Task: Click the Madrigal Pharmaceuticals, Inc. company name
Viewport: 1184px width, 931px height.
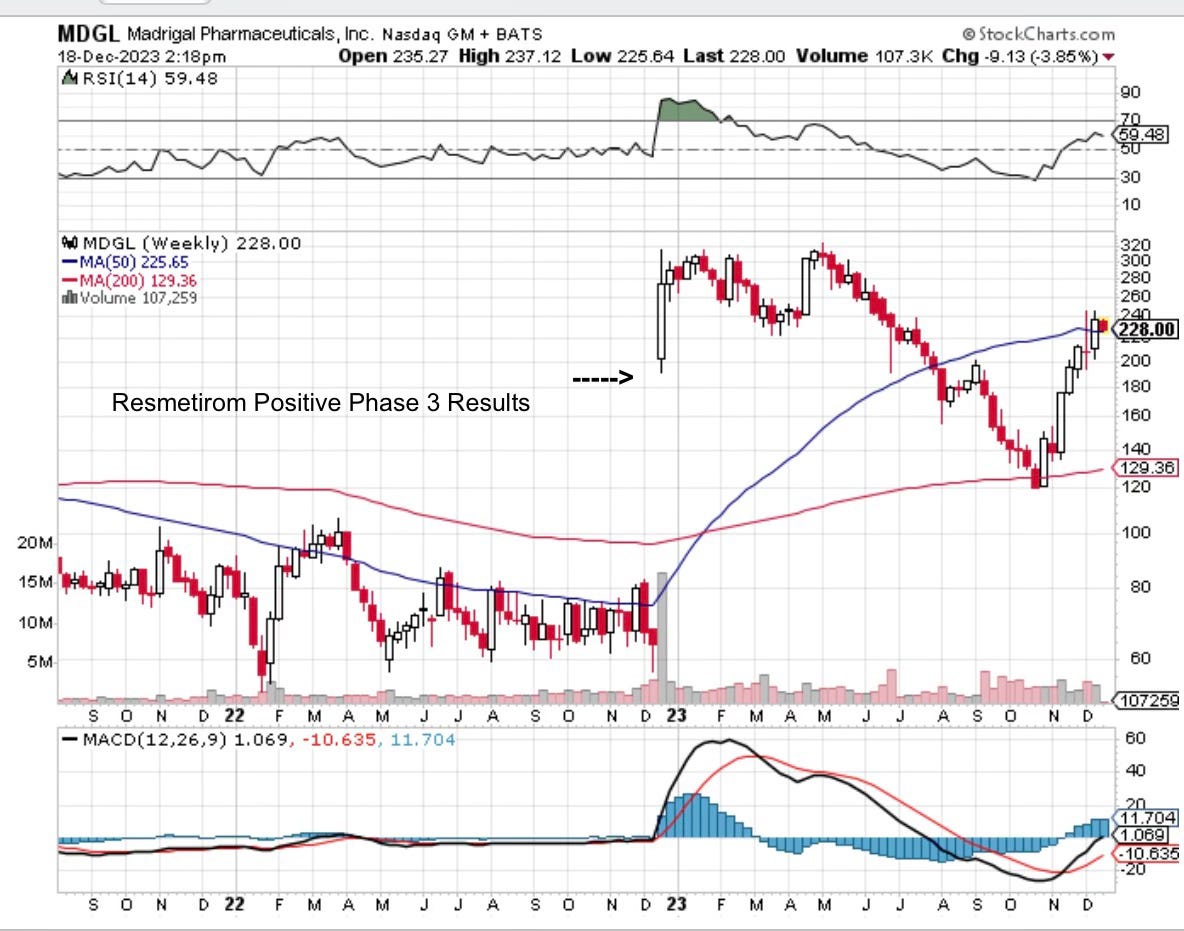Action: 250,34
